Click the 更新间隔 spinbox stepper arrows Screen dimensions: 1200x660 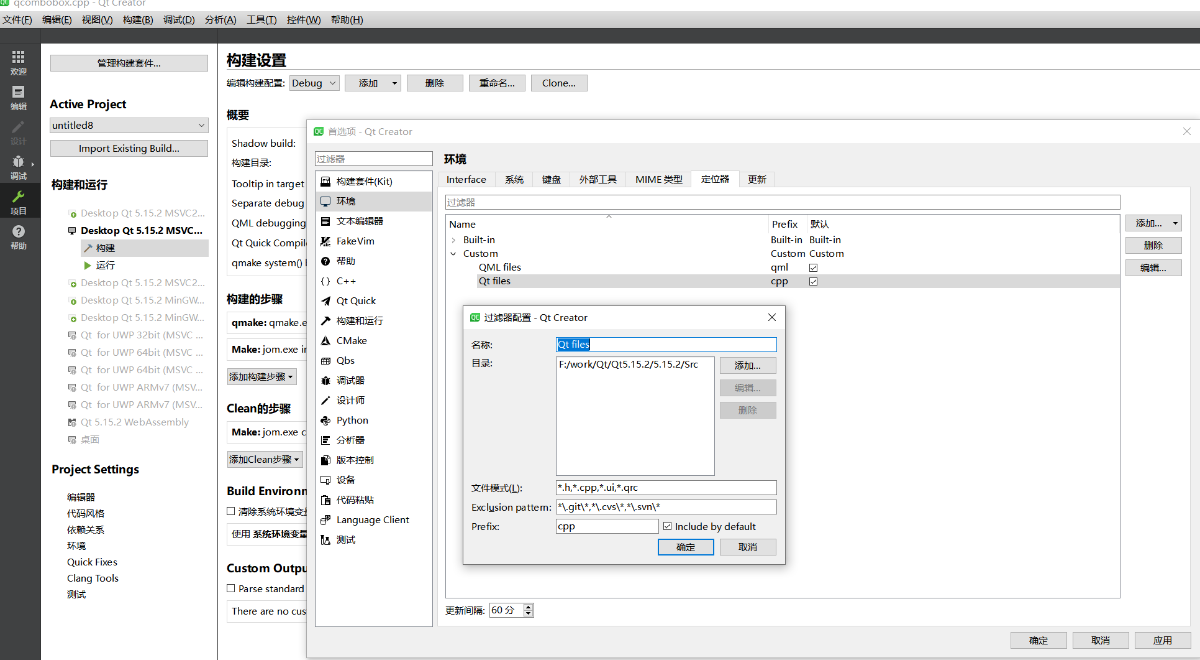point(528,610)
